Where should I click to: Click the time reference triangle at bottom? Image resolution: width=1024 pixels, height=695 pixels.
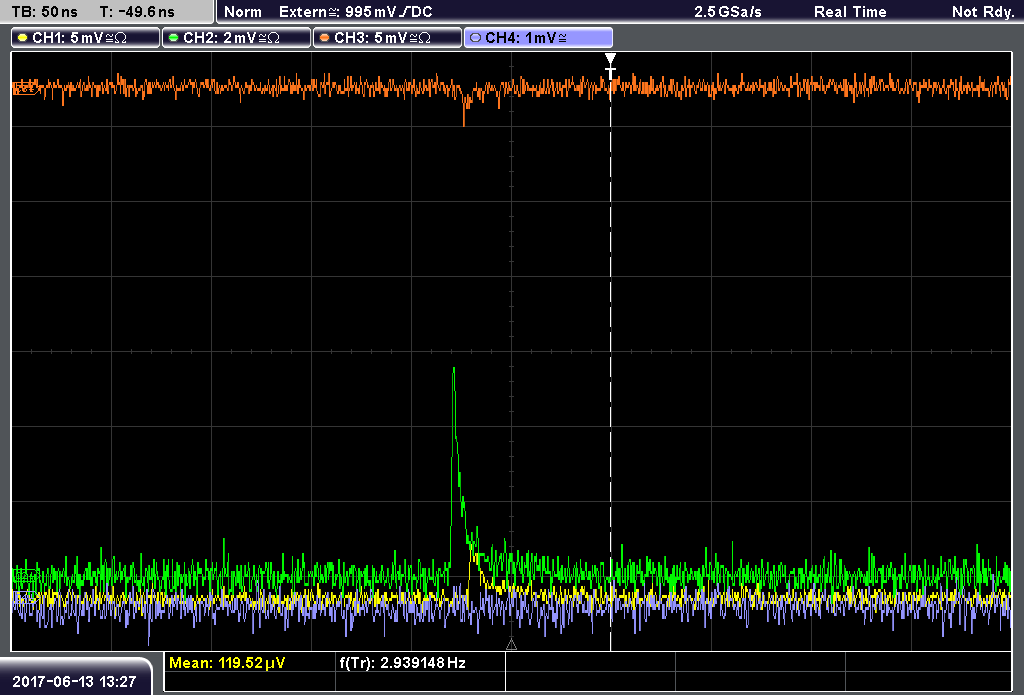click(x=511, y=645)
